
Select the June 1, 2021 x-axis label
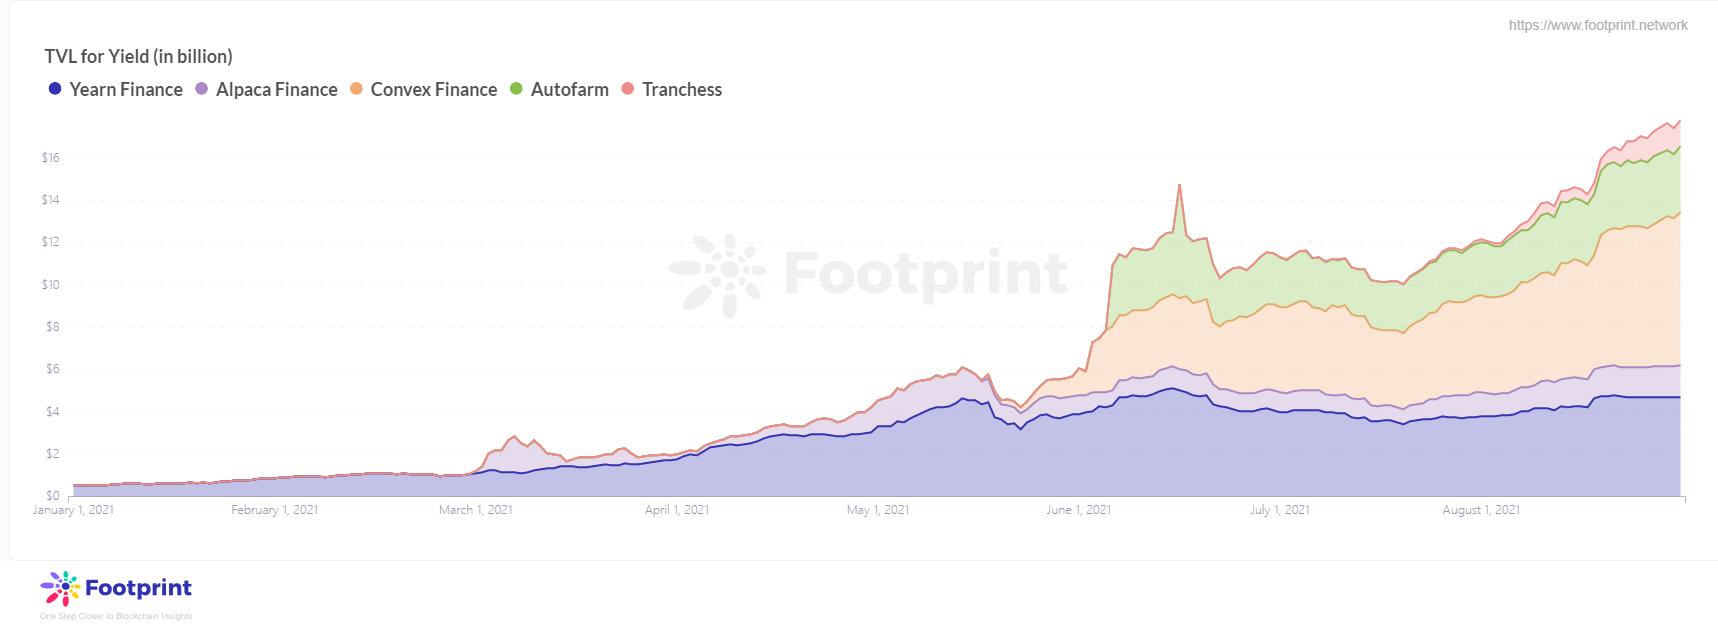click(1078, 510)
